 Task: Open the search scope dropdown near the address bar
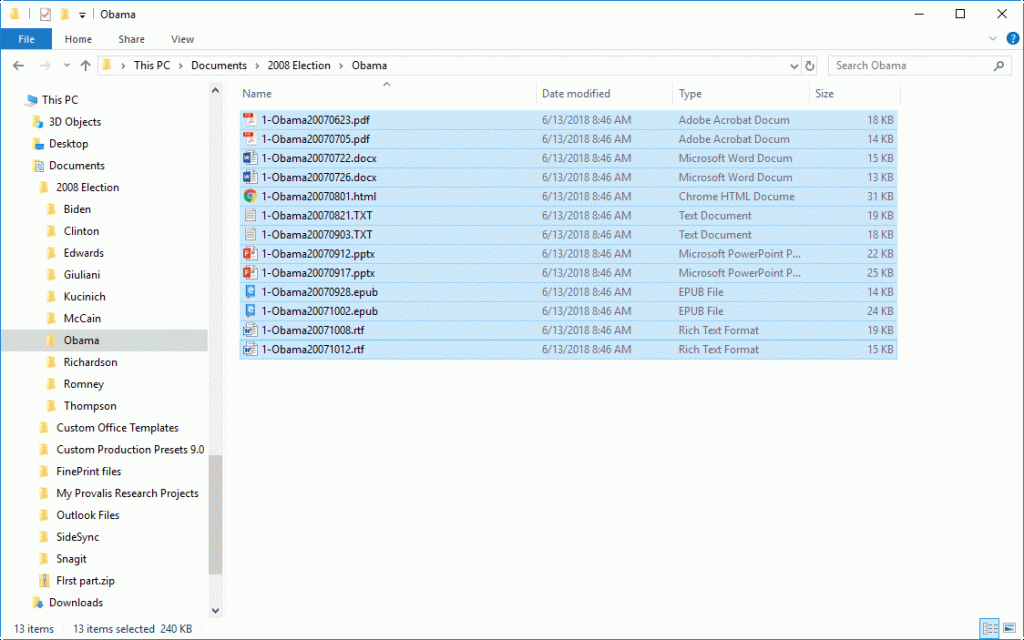[x=795, y=65]
